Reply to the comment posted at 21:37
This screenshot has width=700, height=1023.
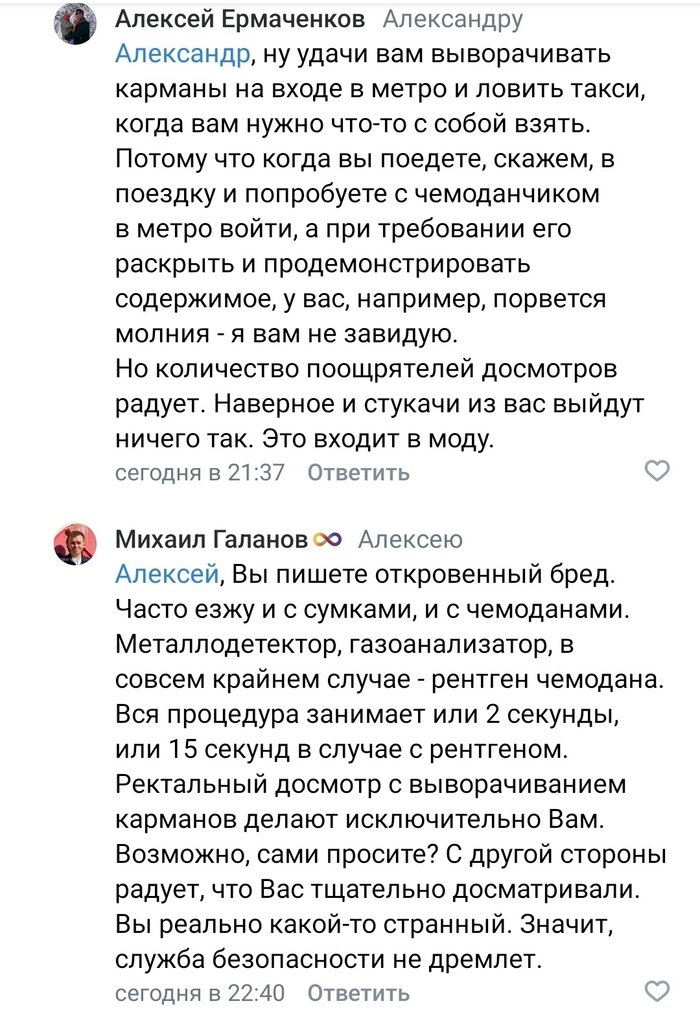pyautogui.click(x=358, y=473)
